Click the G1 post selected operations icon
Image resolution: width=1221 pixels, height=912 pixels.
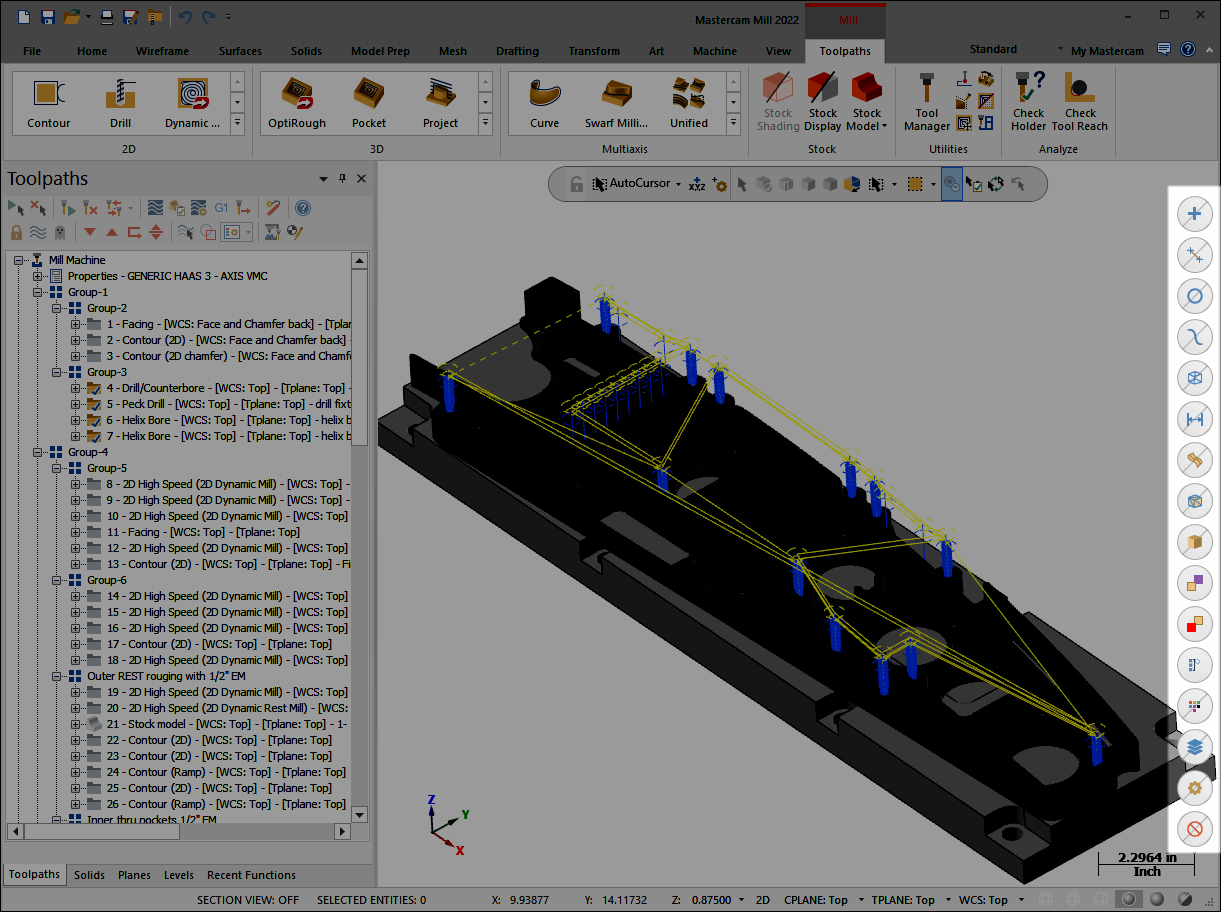coord(221,208)
